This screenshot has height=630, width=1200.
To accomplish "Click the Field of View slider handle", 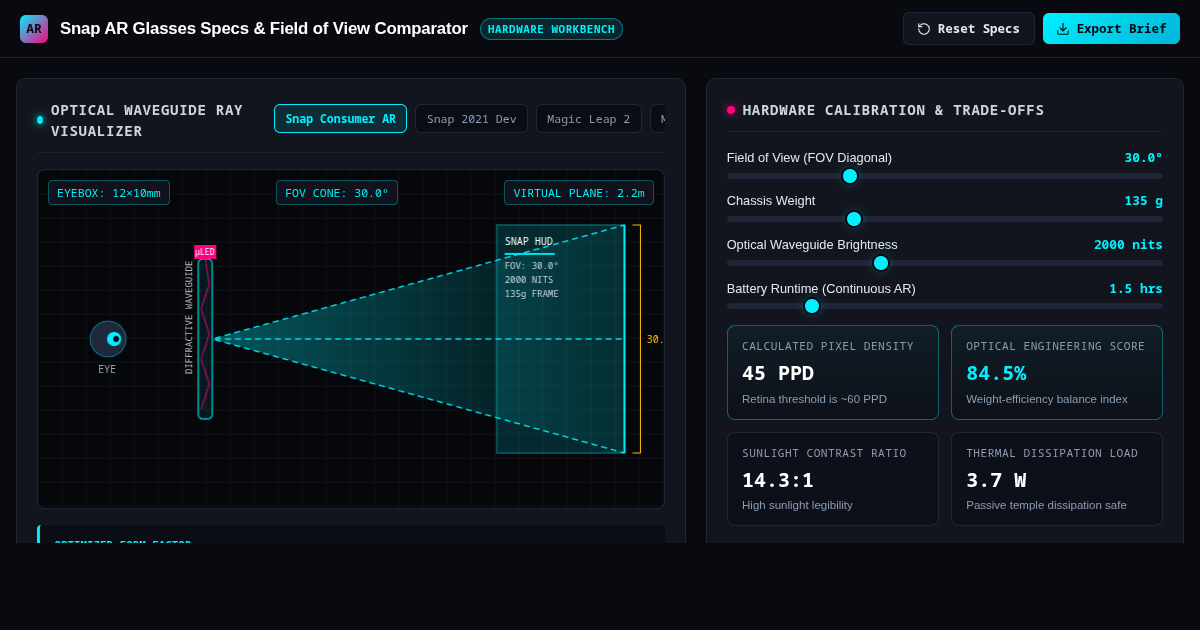I will 850,176.
